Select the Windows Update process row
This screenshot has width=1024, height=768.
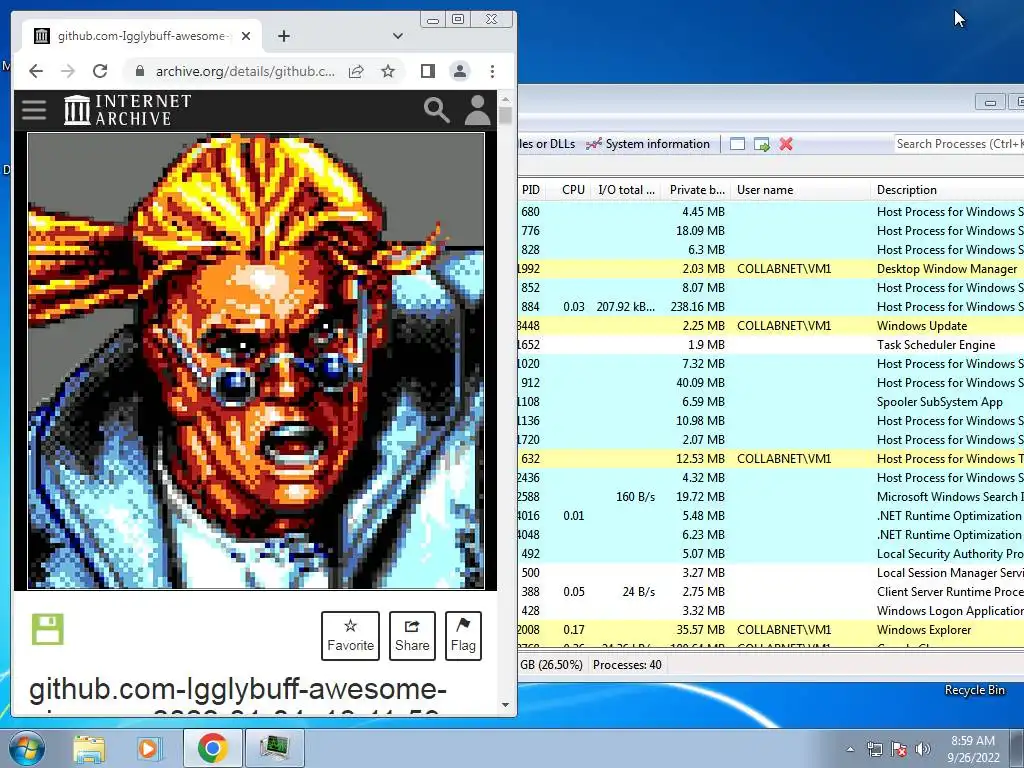tap(771, 325)
